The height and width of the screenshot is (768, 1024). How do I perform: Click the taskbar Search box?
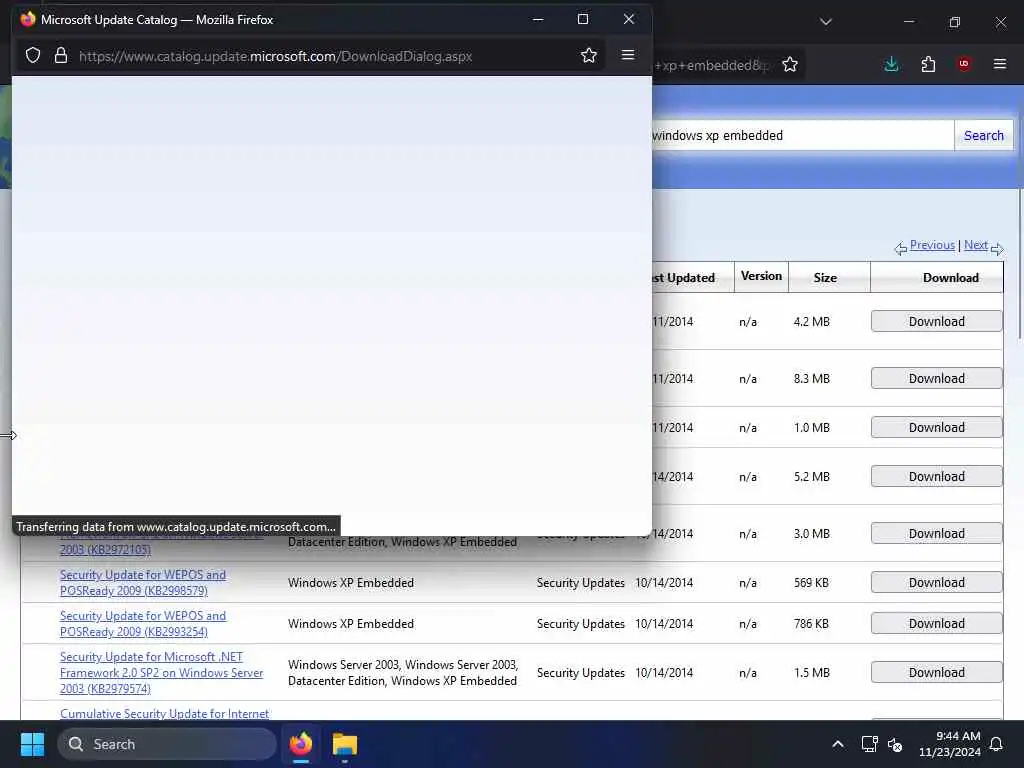point(167,744)
